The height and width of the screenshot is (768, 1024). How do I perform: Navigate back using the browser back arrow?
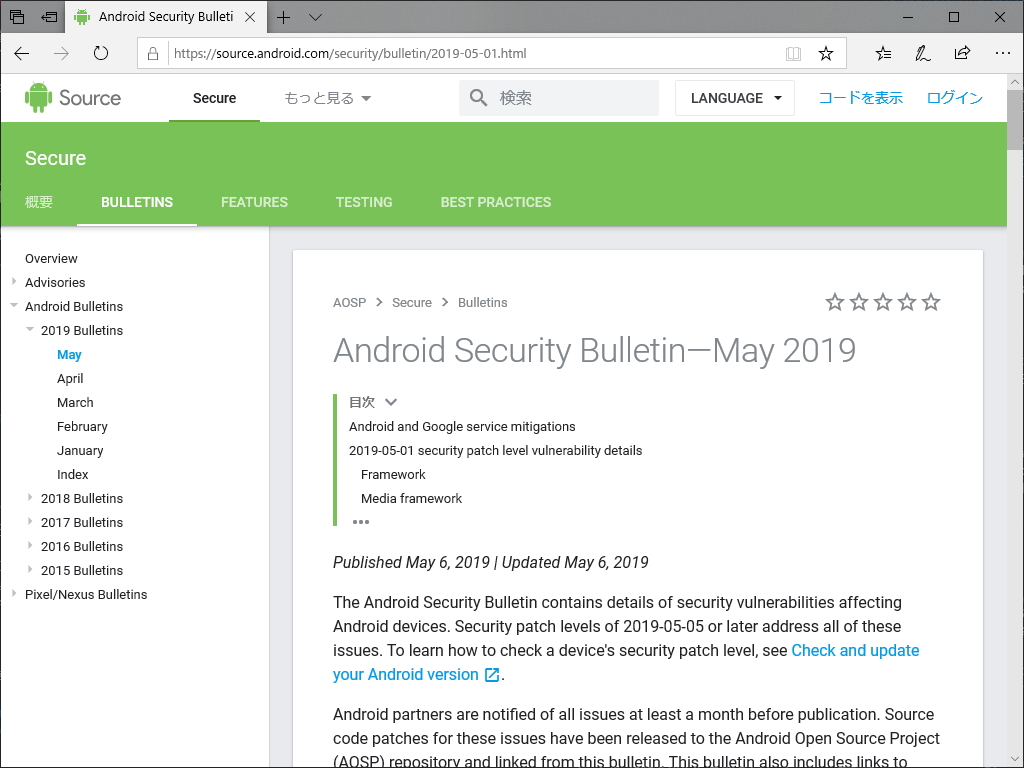pyautogui.click(x=22, y=54)
